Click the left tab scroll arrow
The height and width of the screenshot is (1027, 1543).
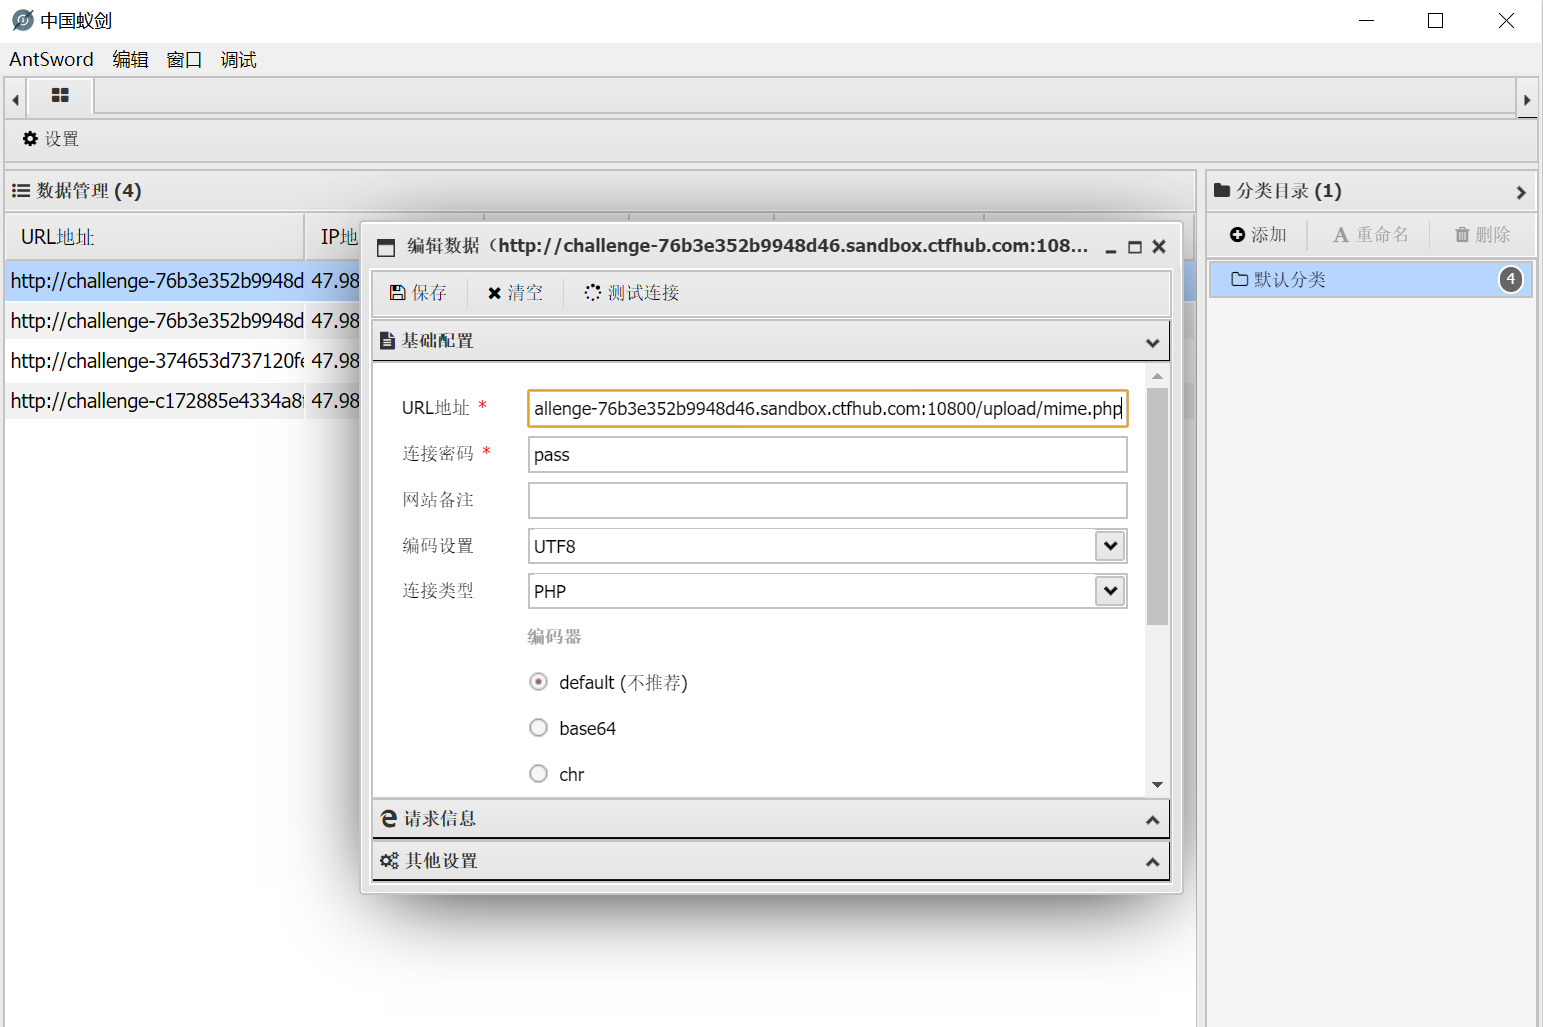(15, 99)
